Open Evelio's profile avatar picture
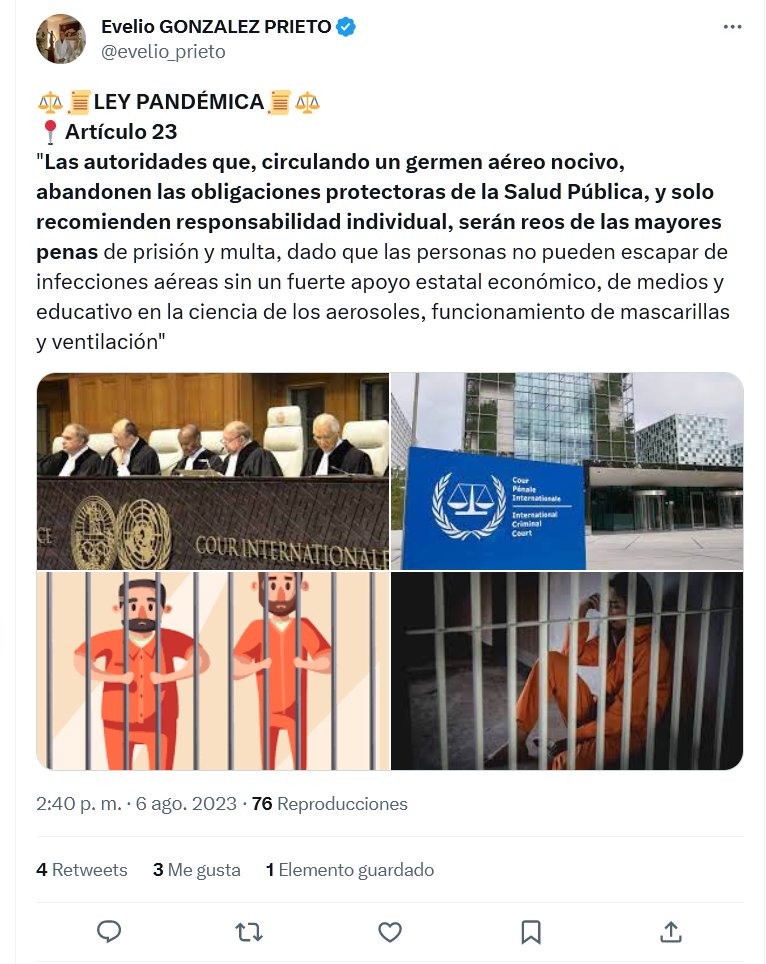 point(61,39)
